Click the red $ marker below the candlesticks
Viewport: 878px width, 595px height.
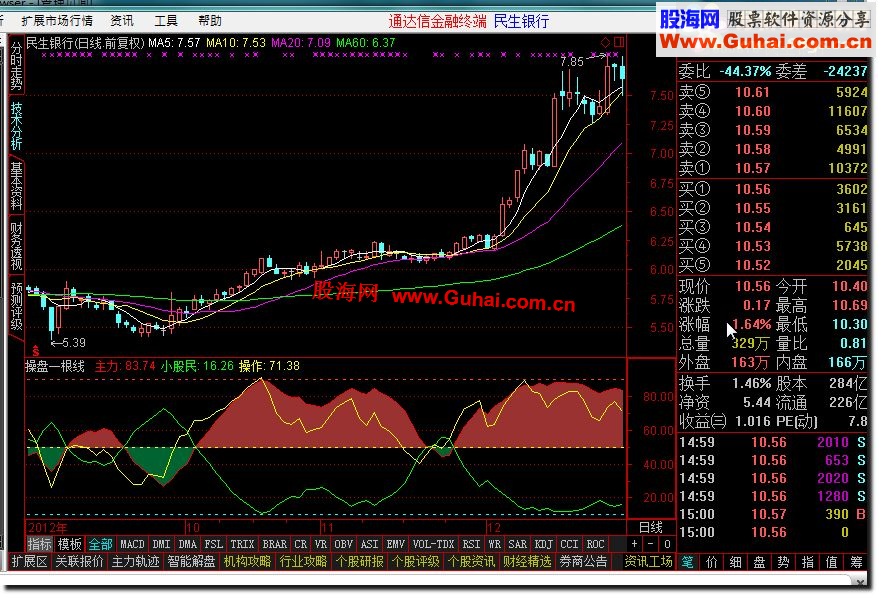36,351
